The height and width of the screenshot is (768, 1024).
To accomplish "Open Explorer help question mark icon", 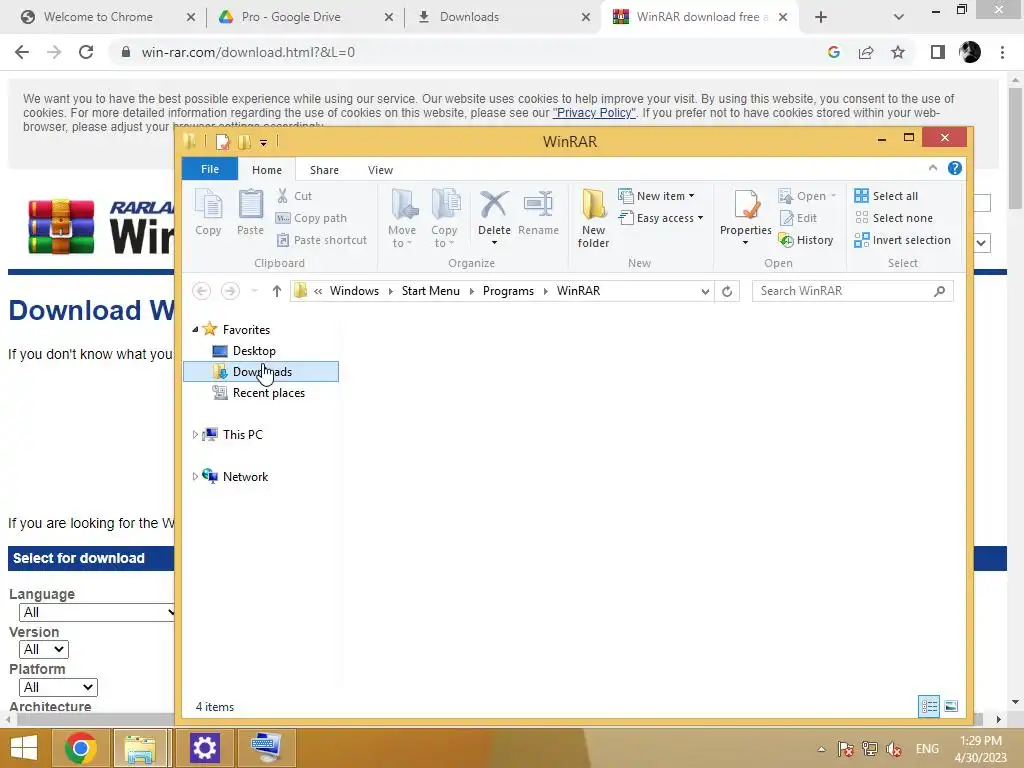I will [955, 168].
